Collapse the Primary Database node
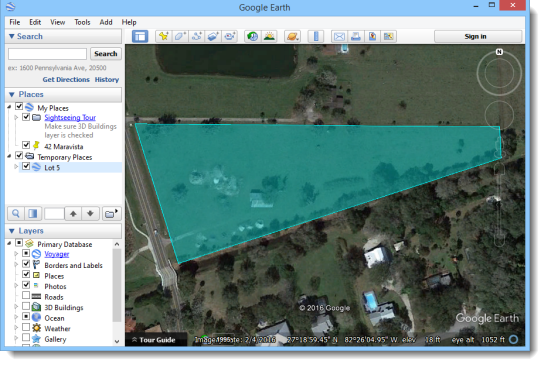Image resolution: width=545 pixels, height=366 pixels. pyautogui.click(x=9, y=243)
